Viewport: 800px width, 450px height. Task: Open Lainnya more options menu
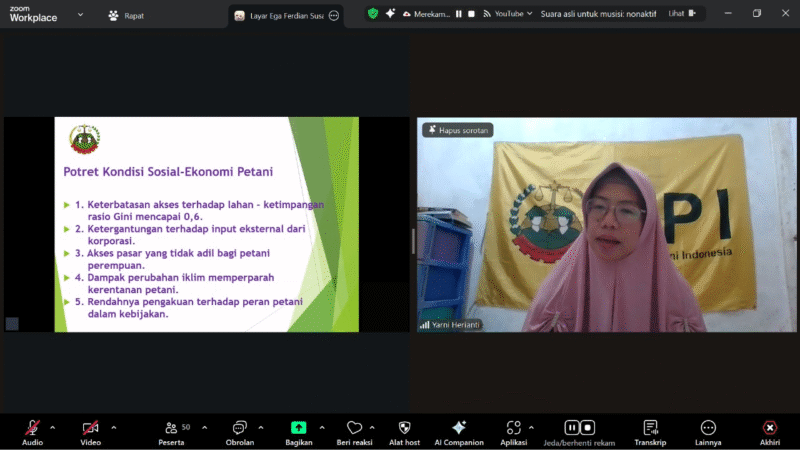708,428
